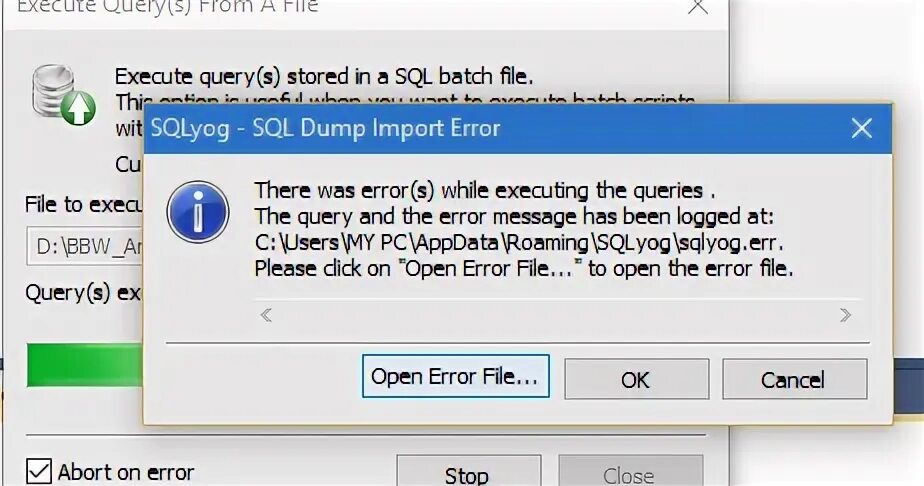Open the error file via Open Error File button
This screenshot has height=486, width=924.
click(456, 376)
